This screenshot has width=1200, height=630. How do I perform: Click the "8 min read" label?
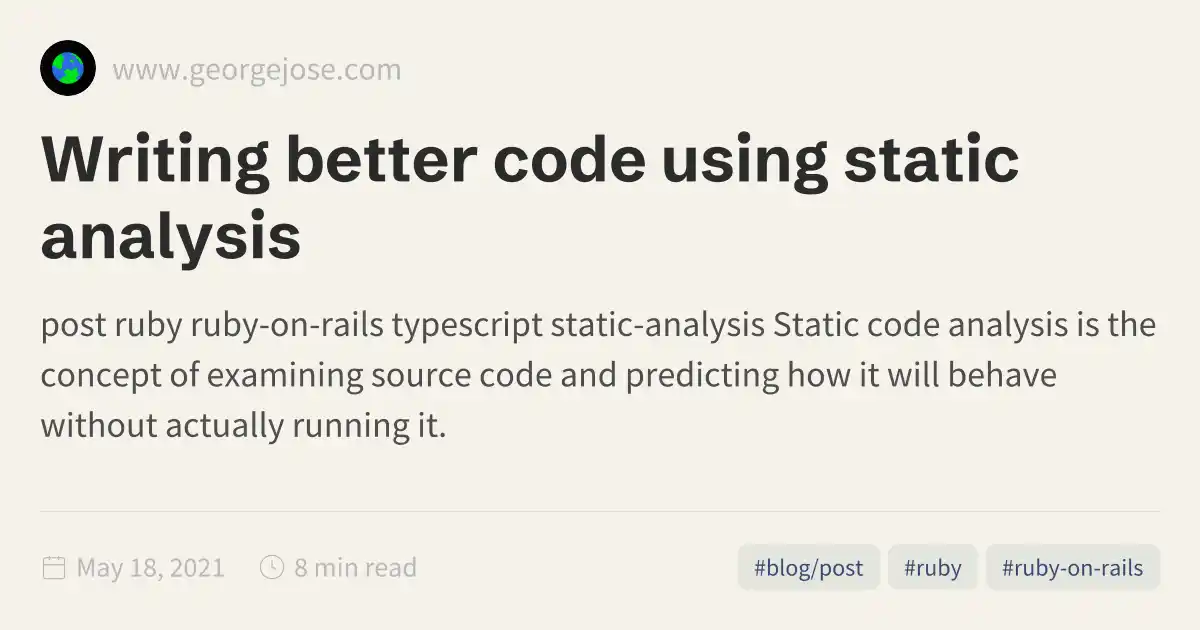tap(355, 568)
